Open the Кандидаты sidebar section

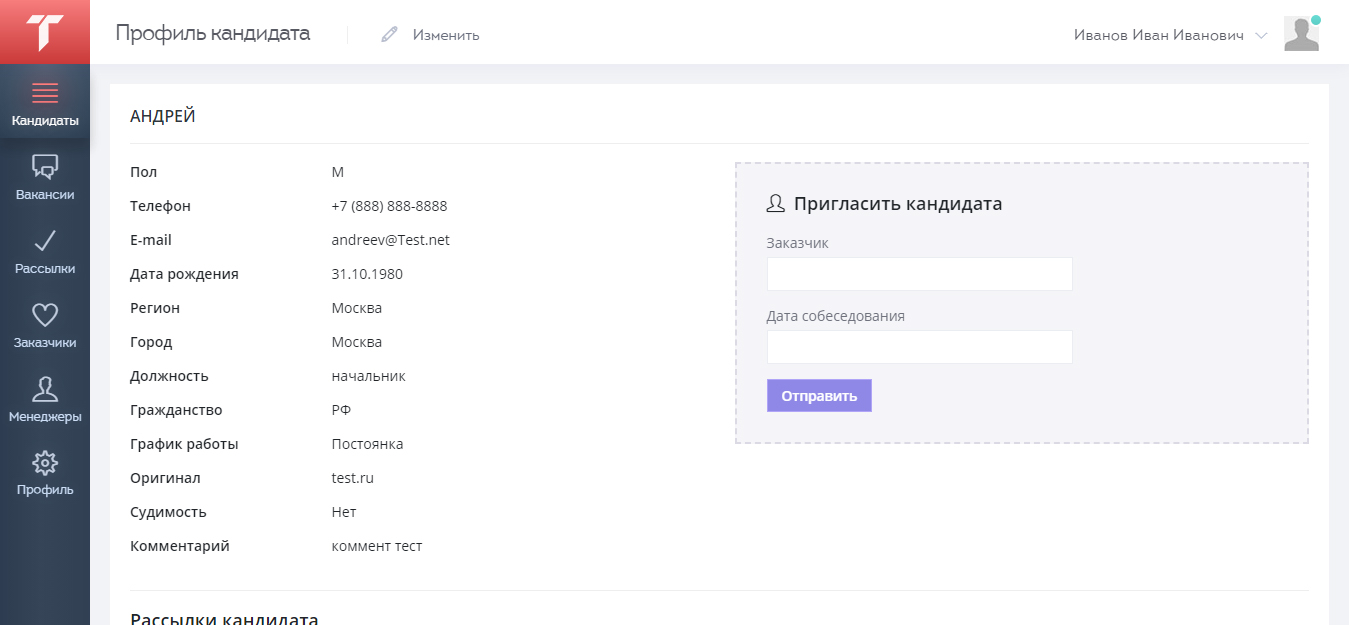[45, 105]
